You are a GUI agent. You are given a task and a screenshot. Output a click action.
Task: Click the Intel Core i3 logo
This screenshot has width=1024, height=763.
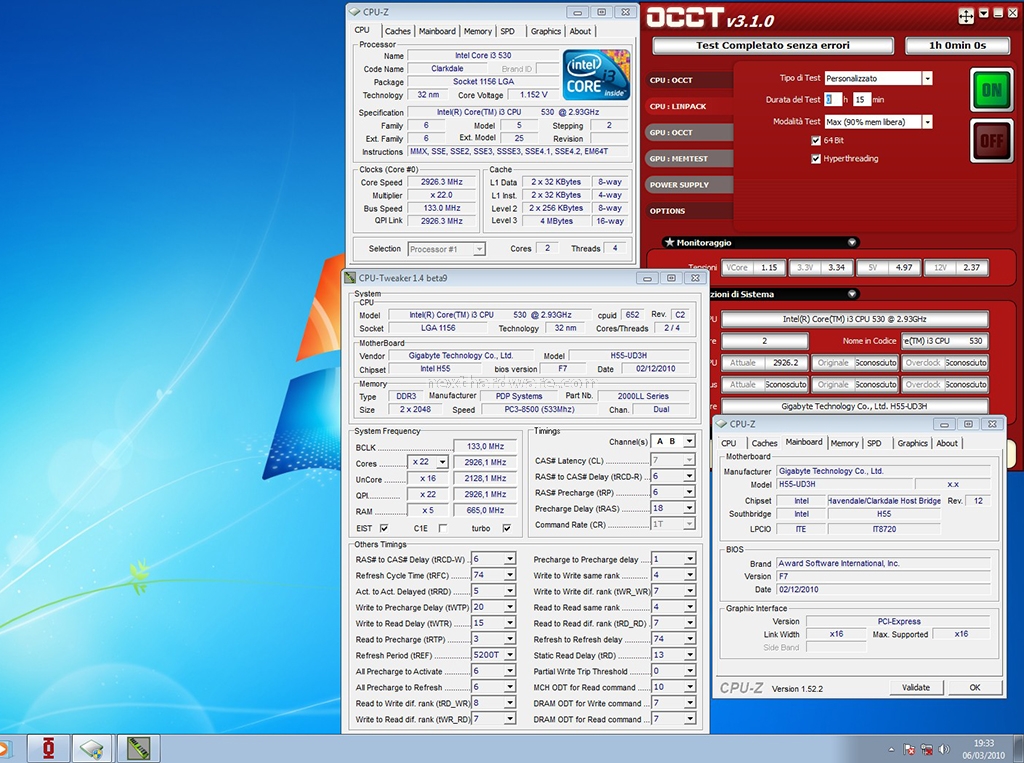(x=596, y=74)
